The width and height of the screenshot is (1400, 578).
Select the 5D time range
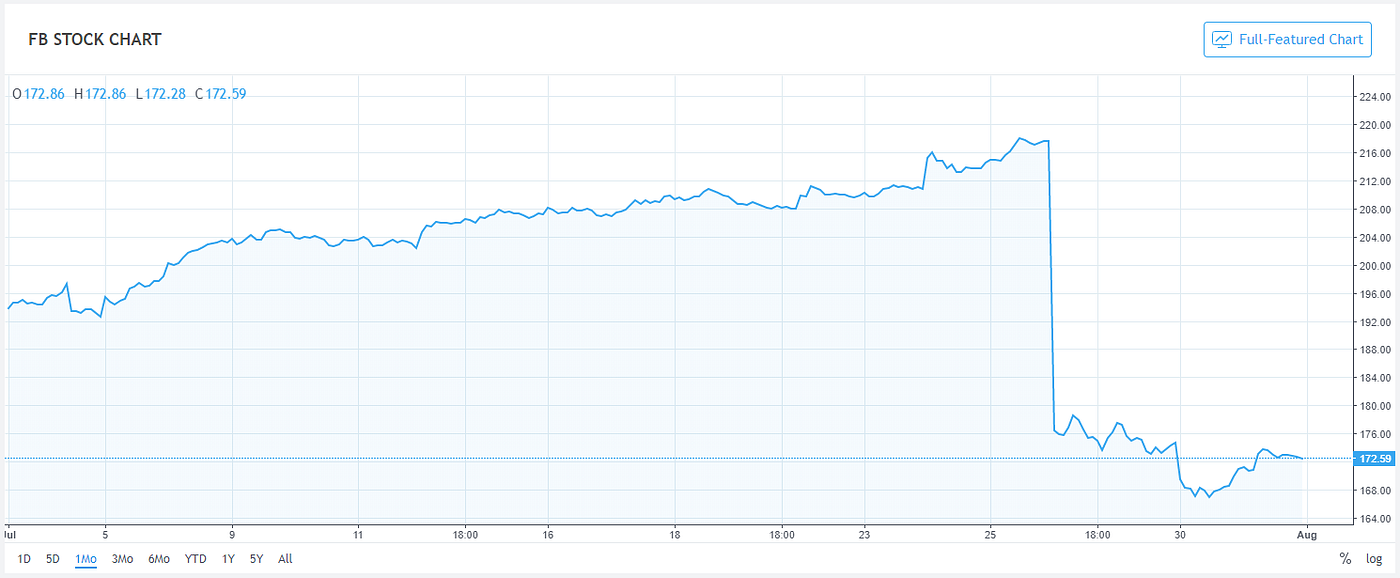[x=53, y=559]
